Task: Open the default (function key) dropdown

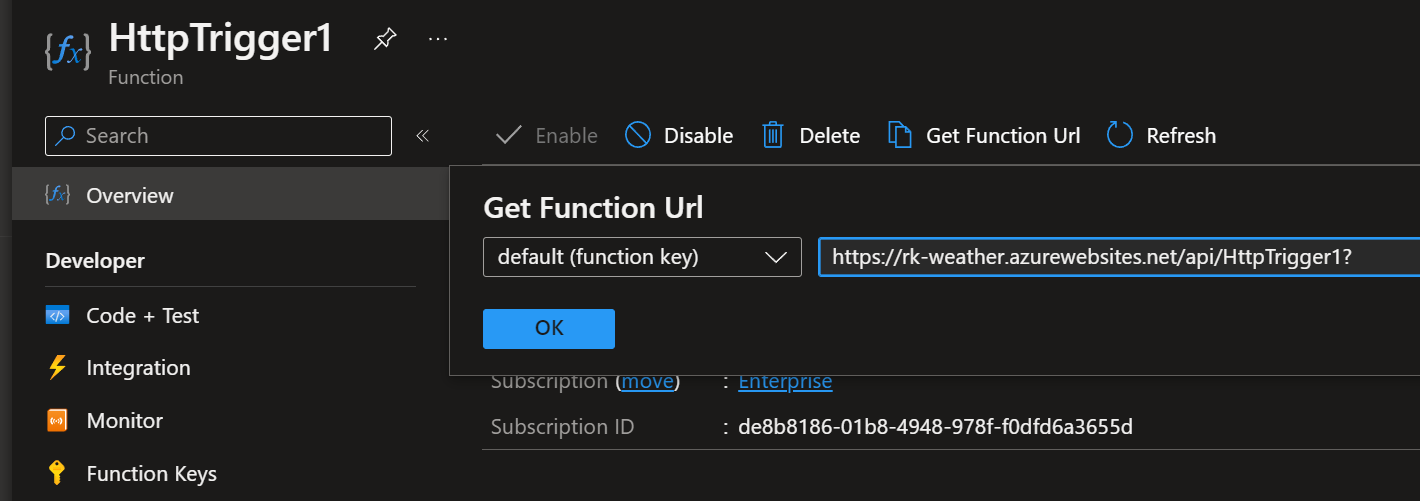Action: [x=642, y=257]
